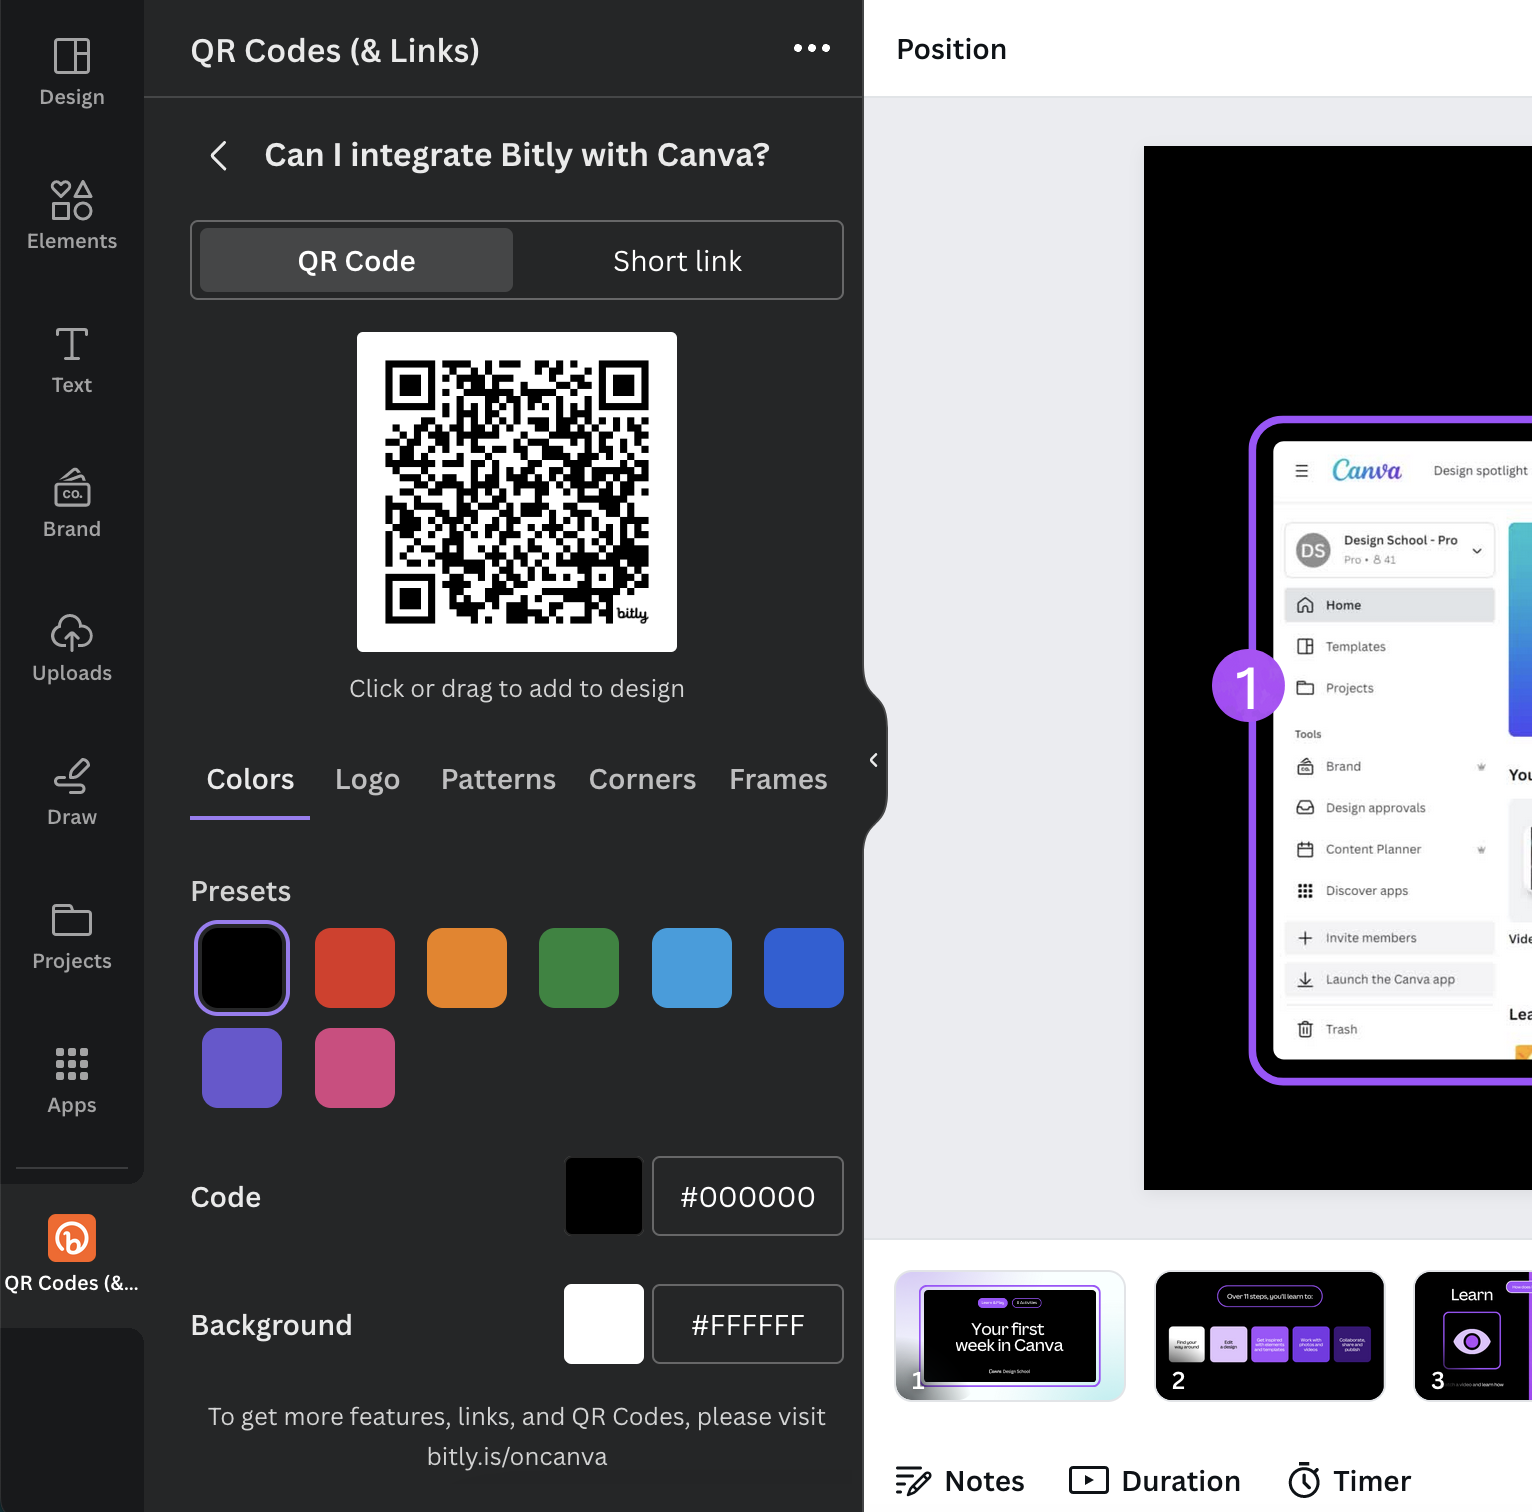Viewport: 1532px width, 1512px height.
Task: Click the hamburger menu icon in canvas image
Action: 1302,471
